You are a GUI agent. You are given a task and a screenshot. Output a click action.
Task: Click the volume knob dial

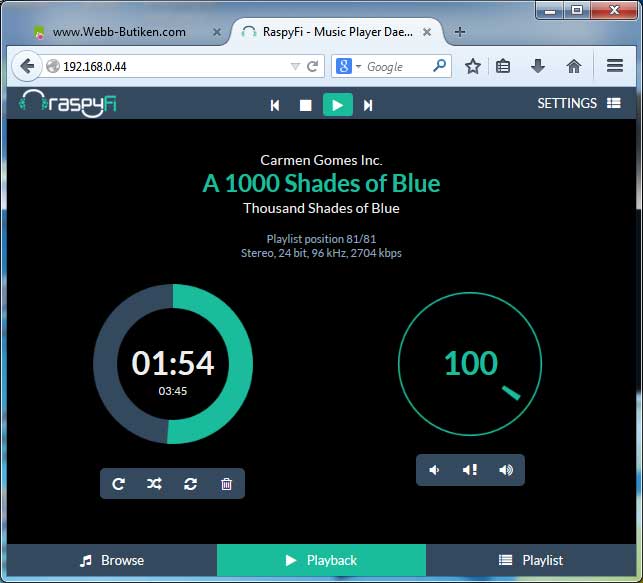(470, 364)
